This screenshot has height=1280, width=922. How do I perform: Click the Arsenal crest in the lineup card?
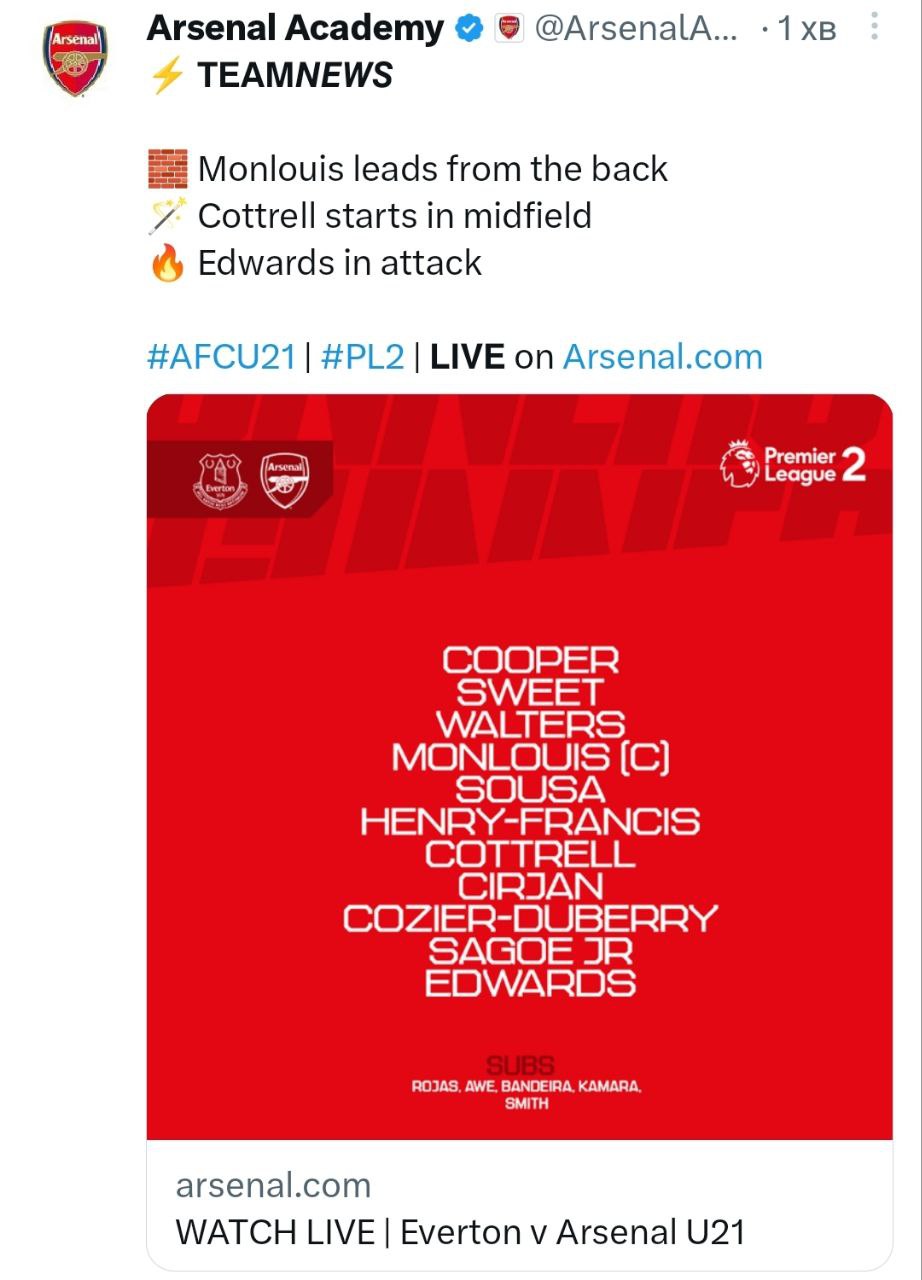tap(284, 480)
